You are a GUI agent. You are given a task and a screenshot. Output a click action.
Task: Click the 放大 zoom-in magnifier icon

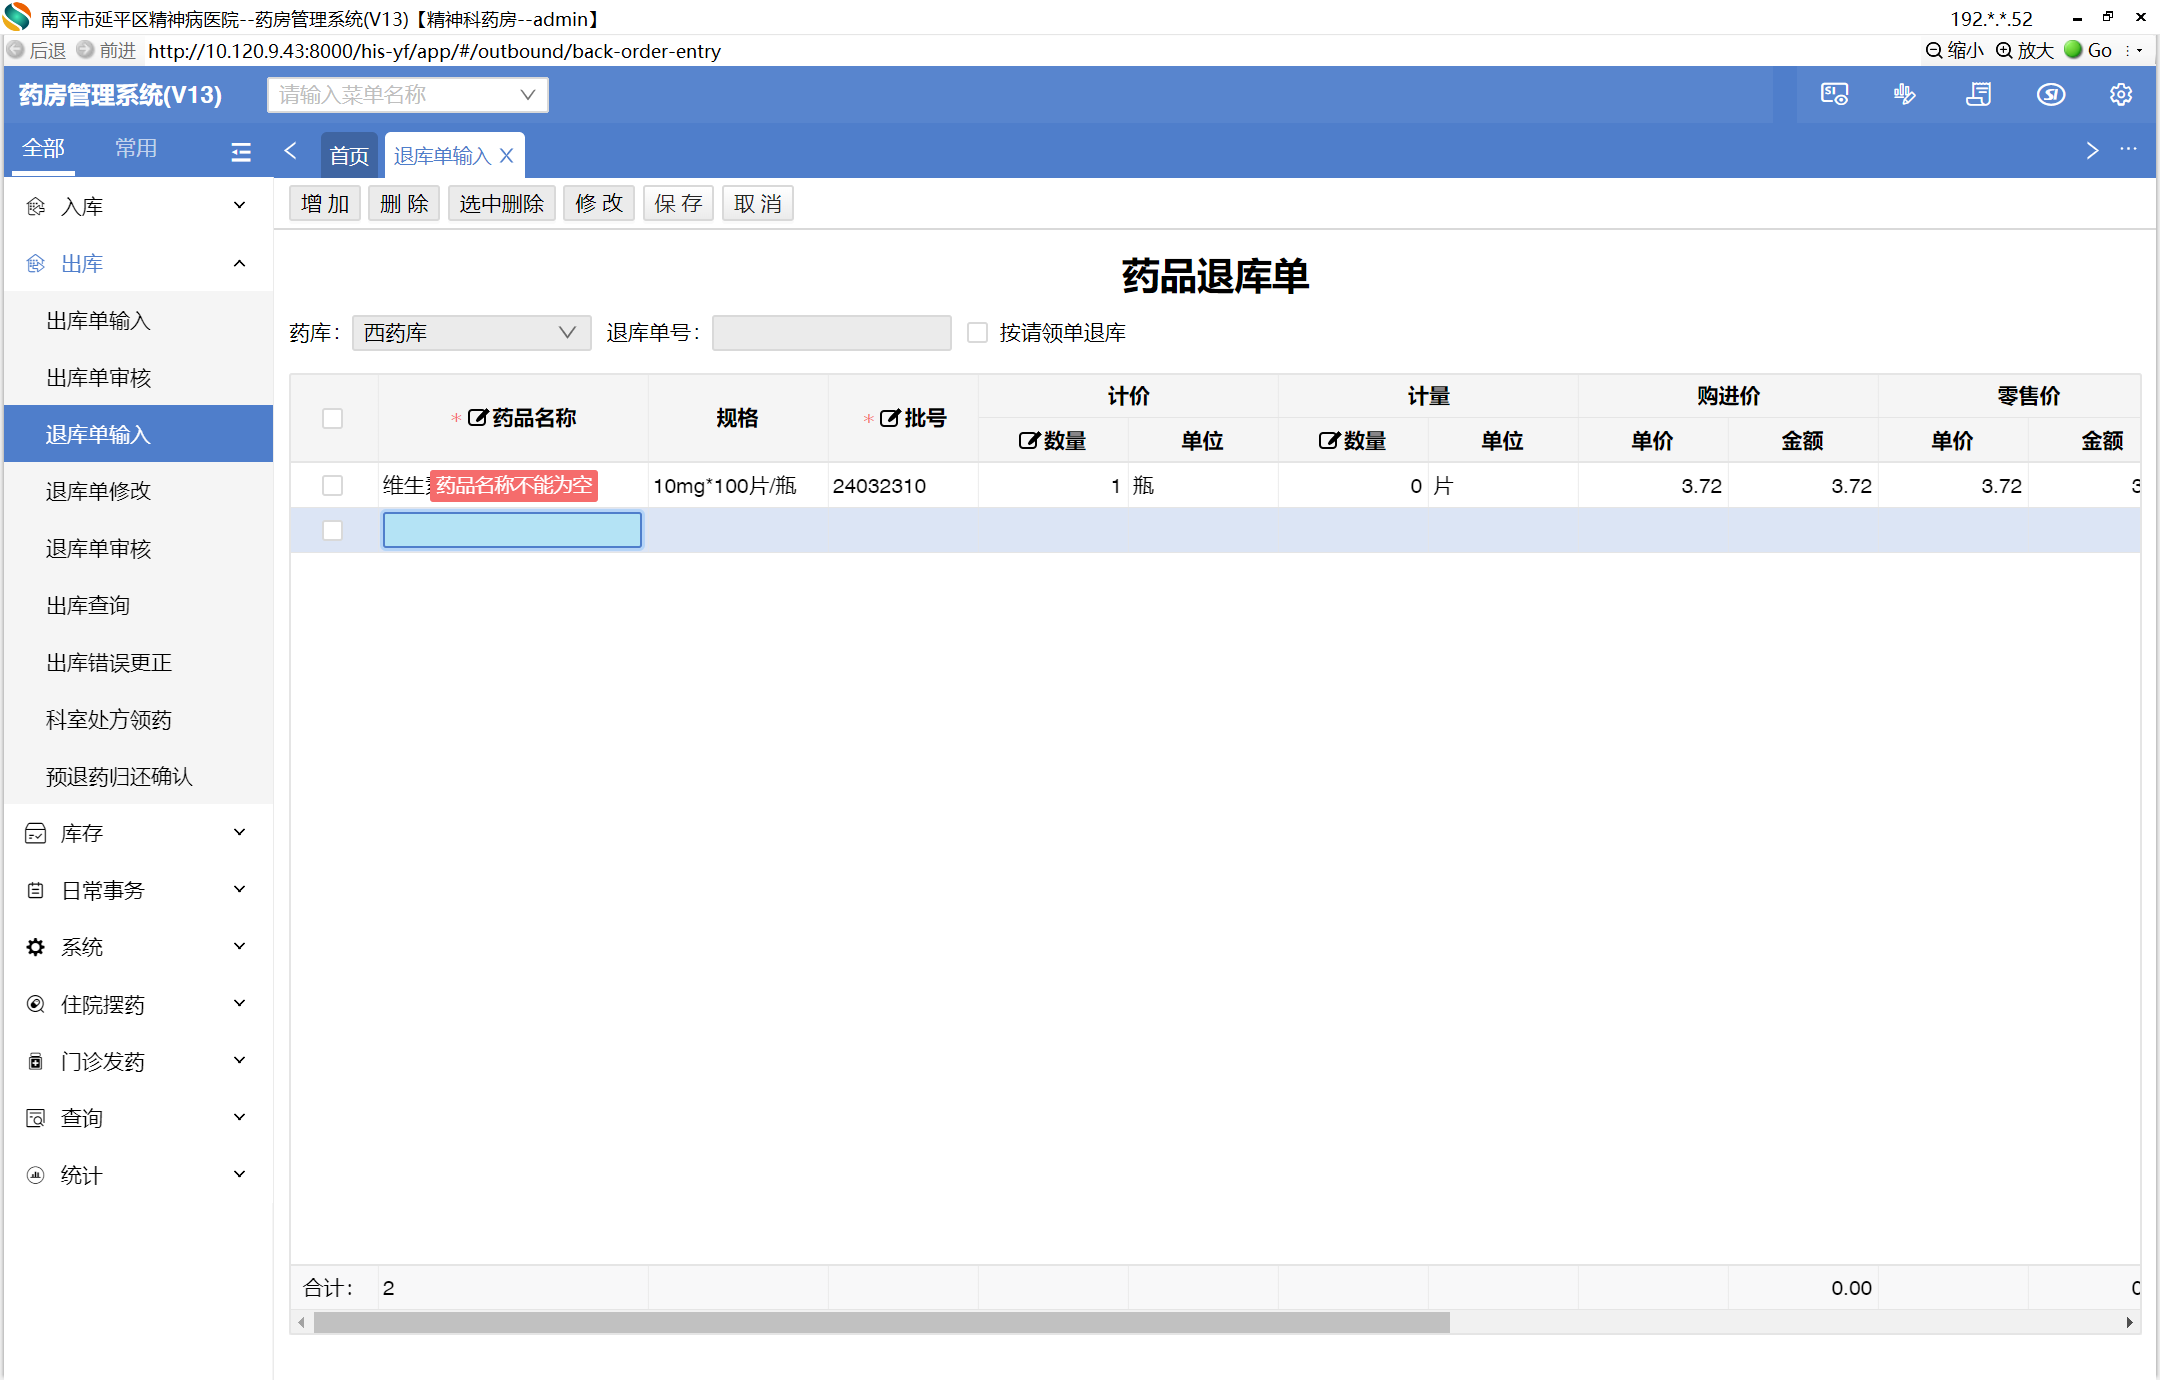coord(2004,50)
